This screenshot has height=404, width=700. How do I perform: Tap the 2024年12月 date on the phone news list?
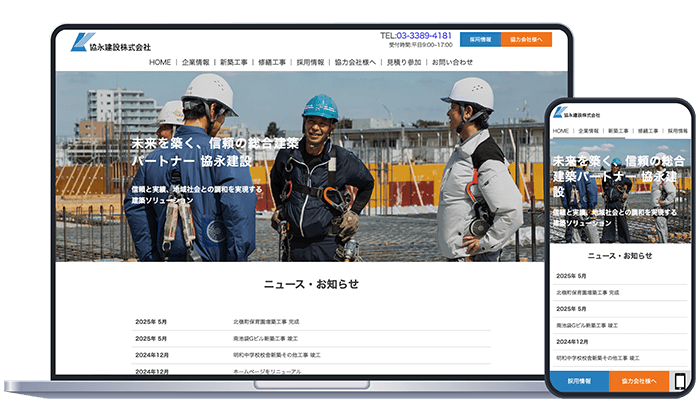[572, 342]
